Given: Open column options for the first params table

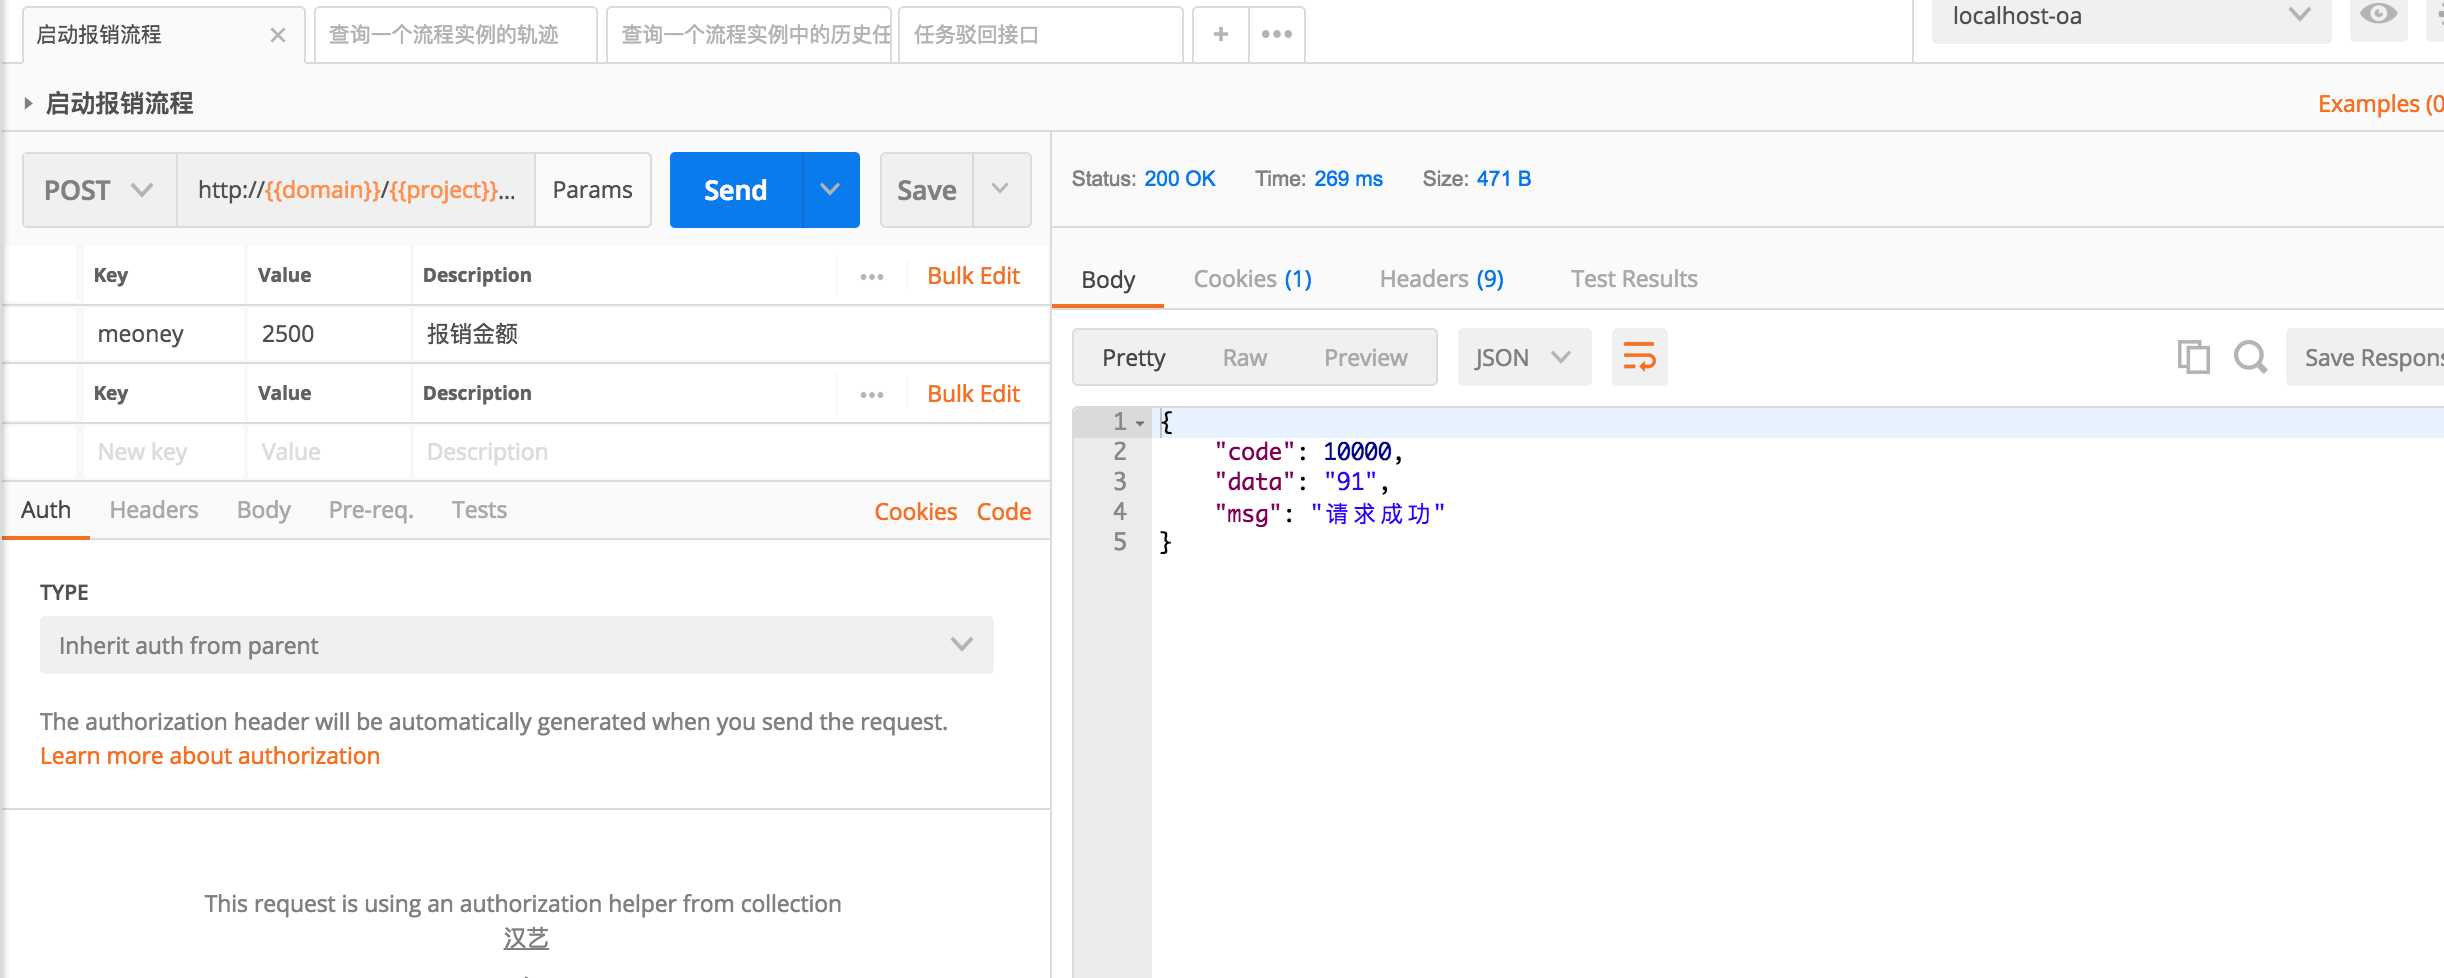Looking at the screenshot, I should click(872, 276).
